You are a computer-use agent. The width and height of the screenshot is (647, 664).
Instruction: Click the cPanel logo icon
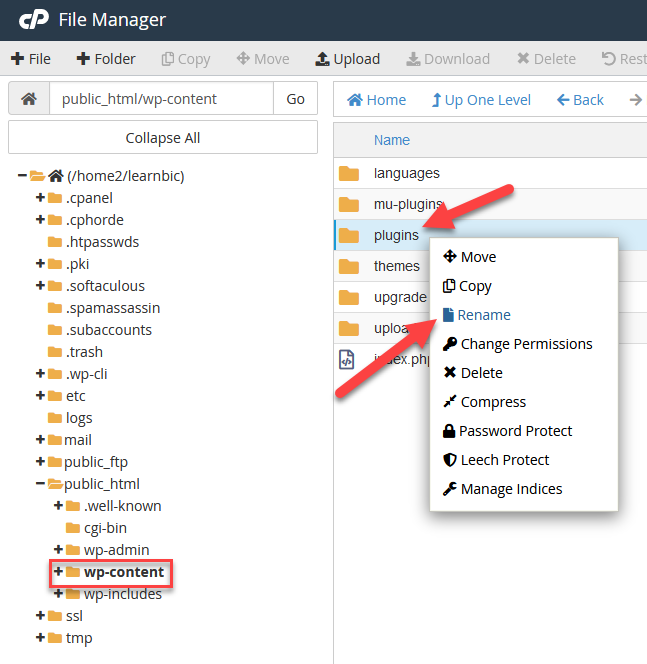pos(34,19)
